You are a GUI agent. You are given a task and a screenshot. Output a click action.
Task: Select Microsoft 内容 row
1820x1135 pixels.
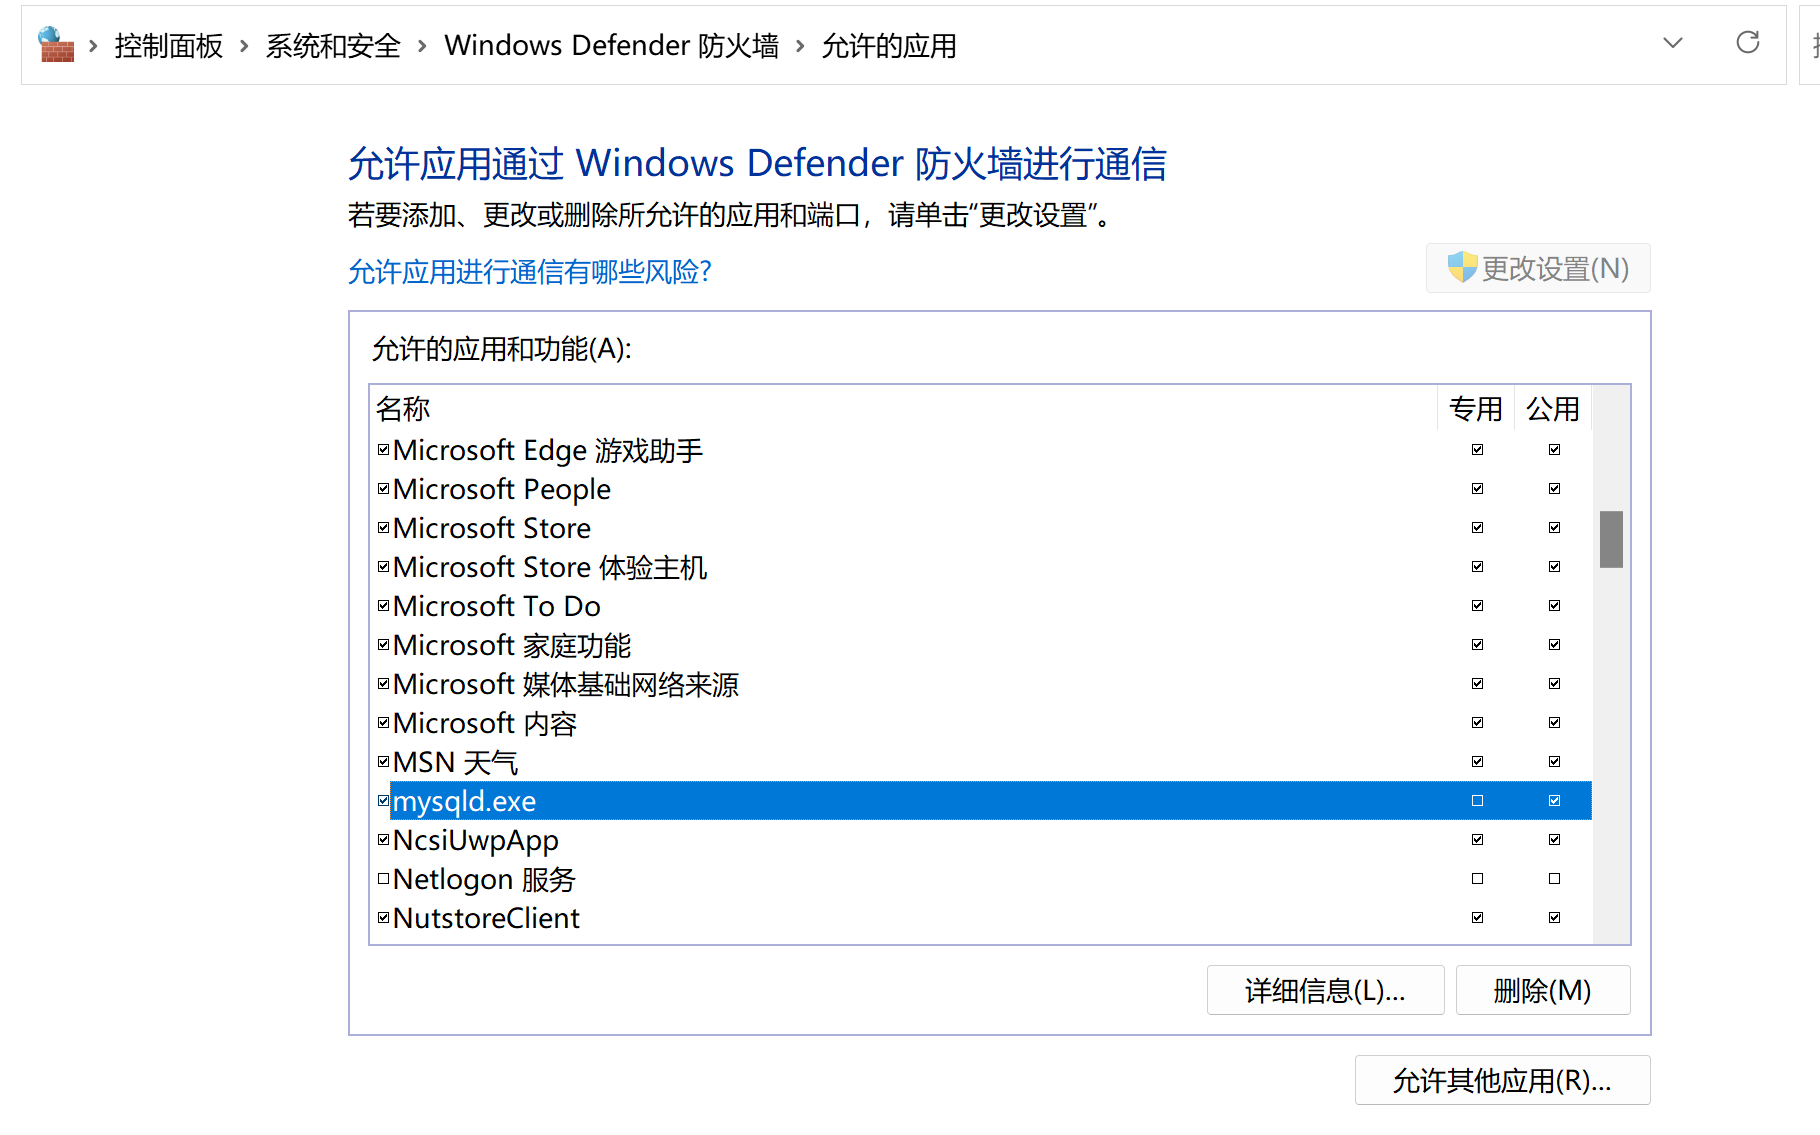[981, 723]
